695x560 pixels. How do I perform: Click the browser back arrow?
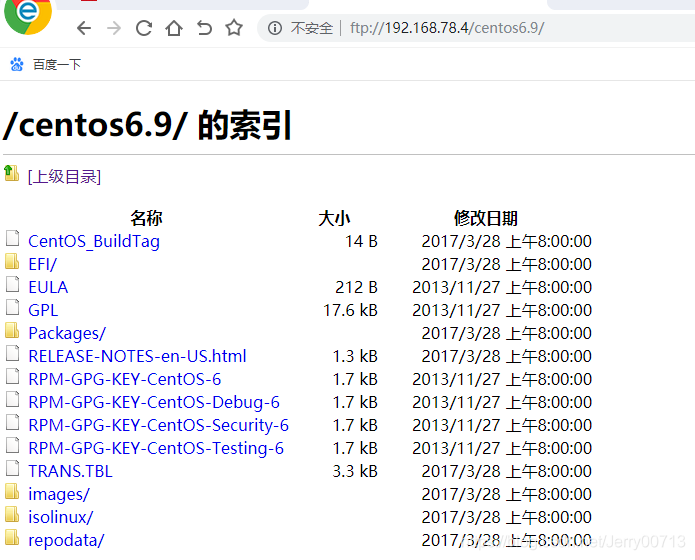pos(84,28)
